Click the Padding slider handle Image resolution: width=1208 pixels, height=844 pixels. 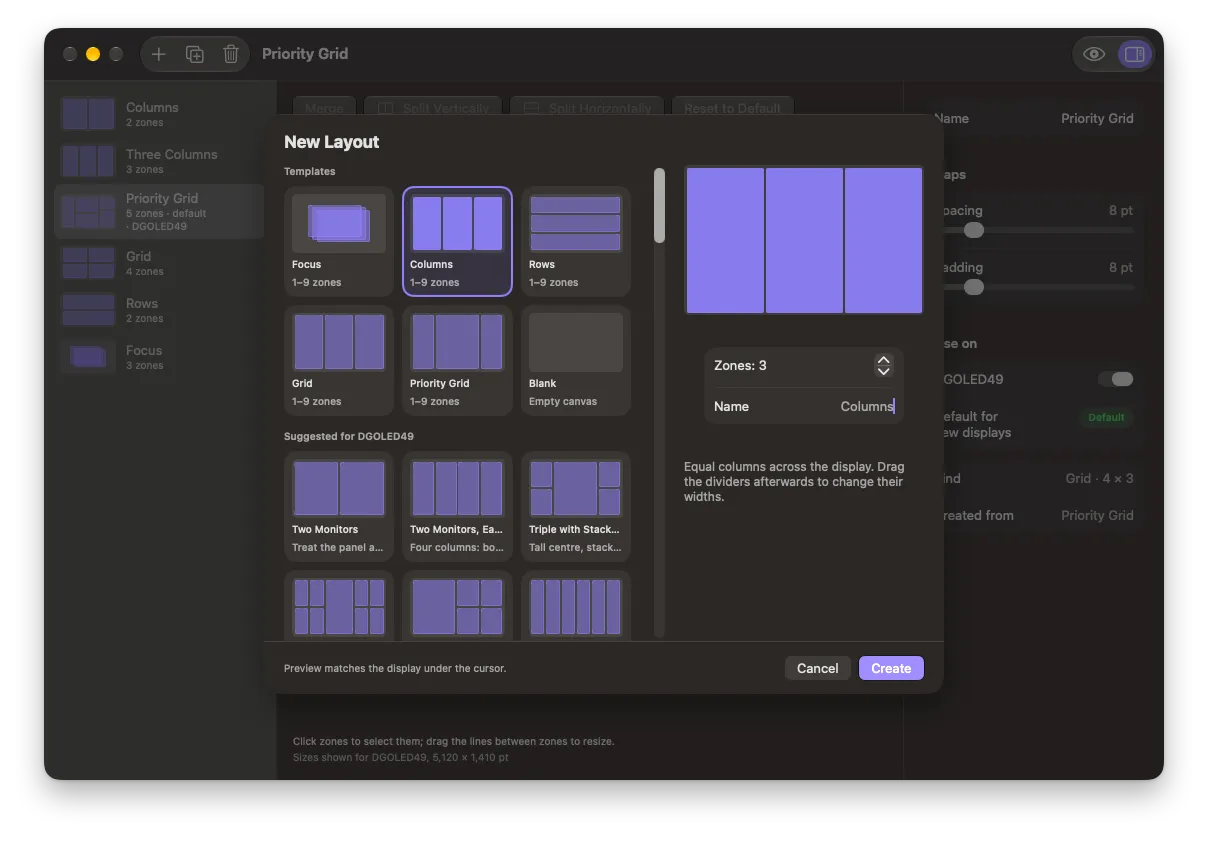coord(974,287)
